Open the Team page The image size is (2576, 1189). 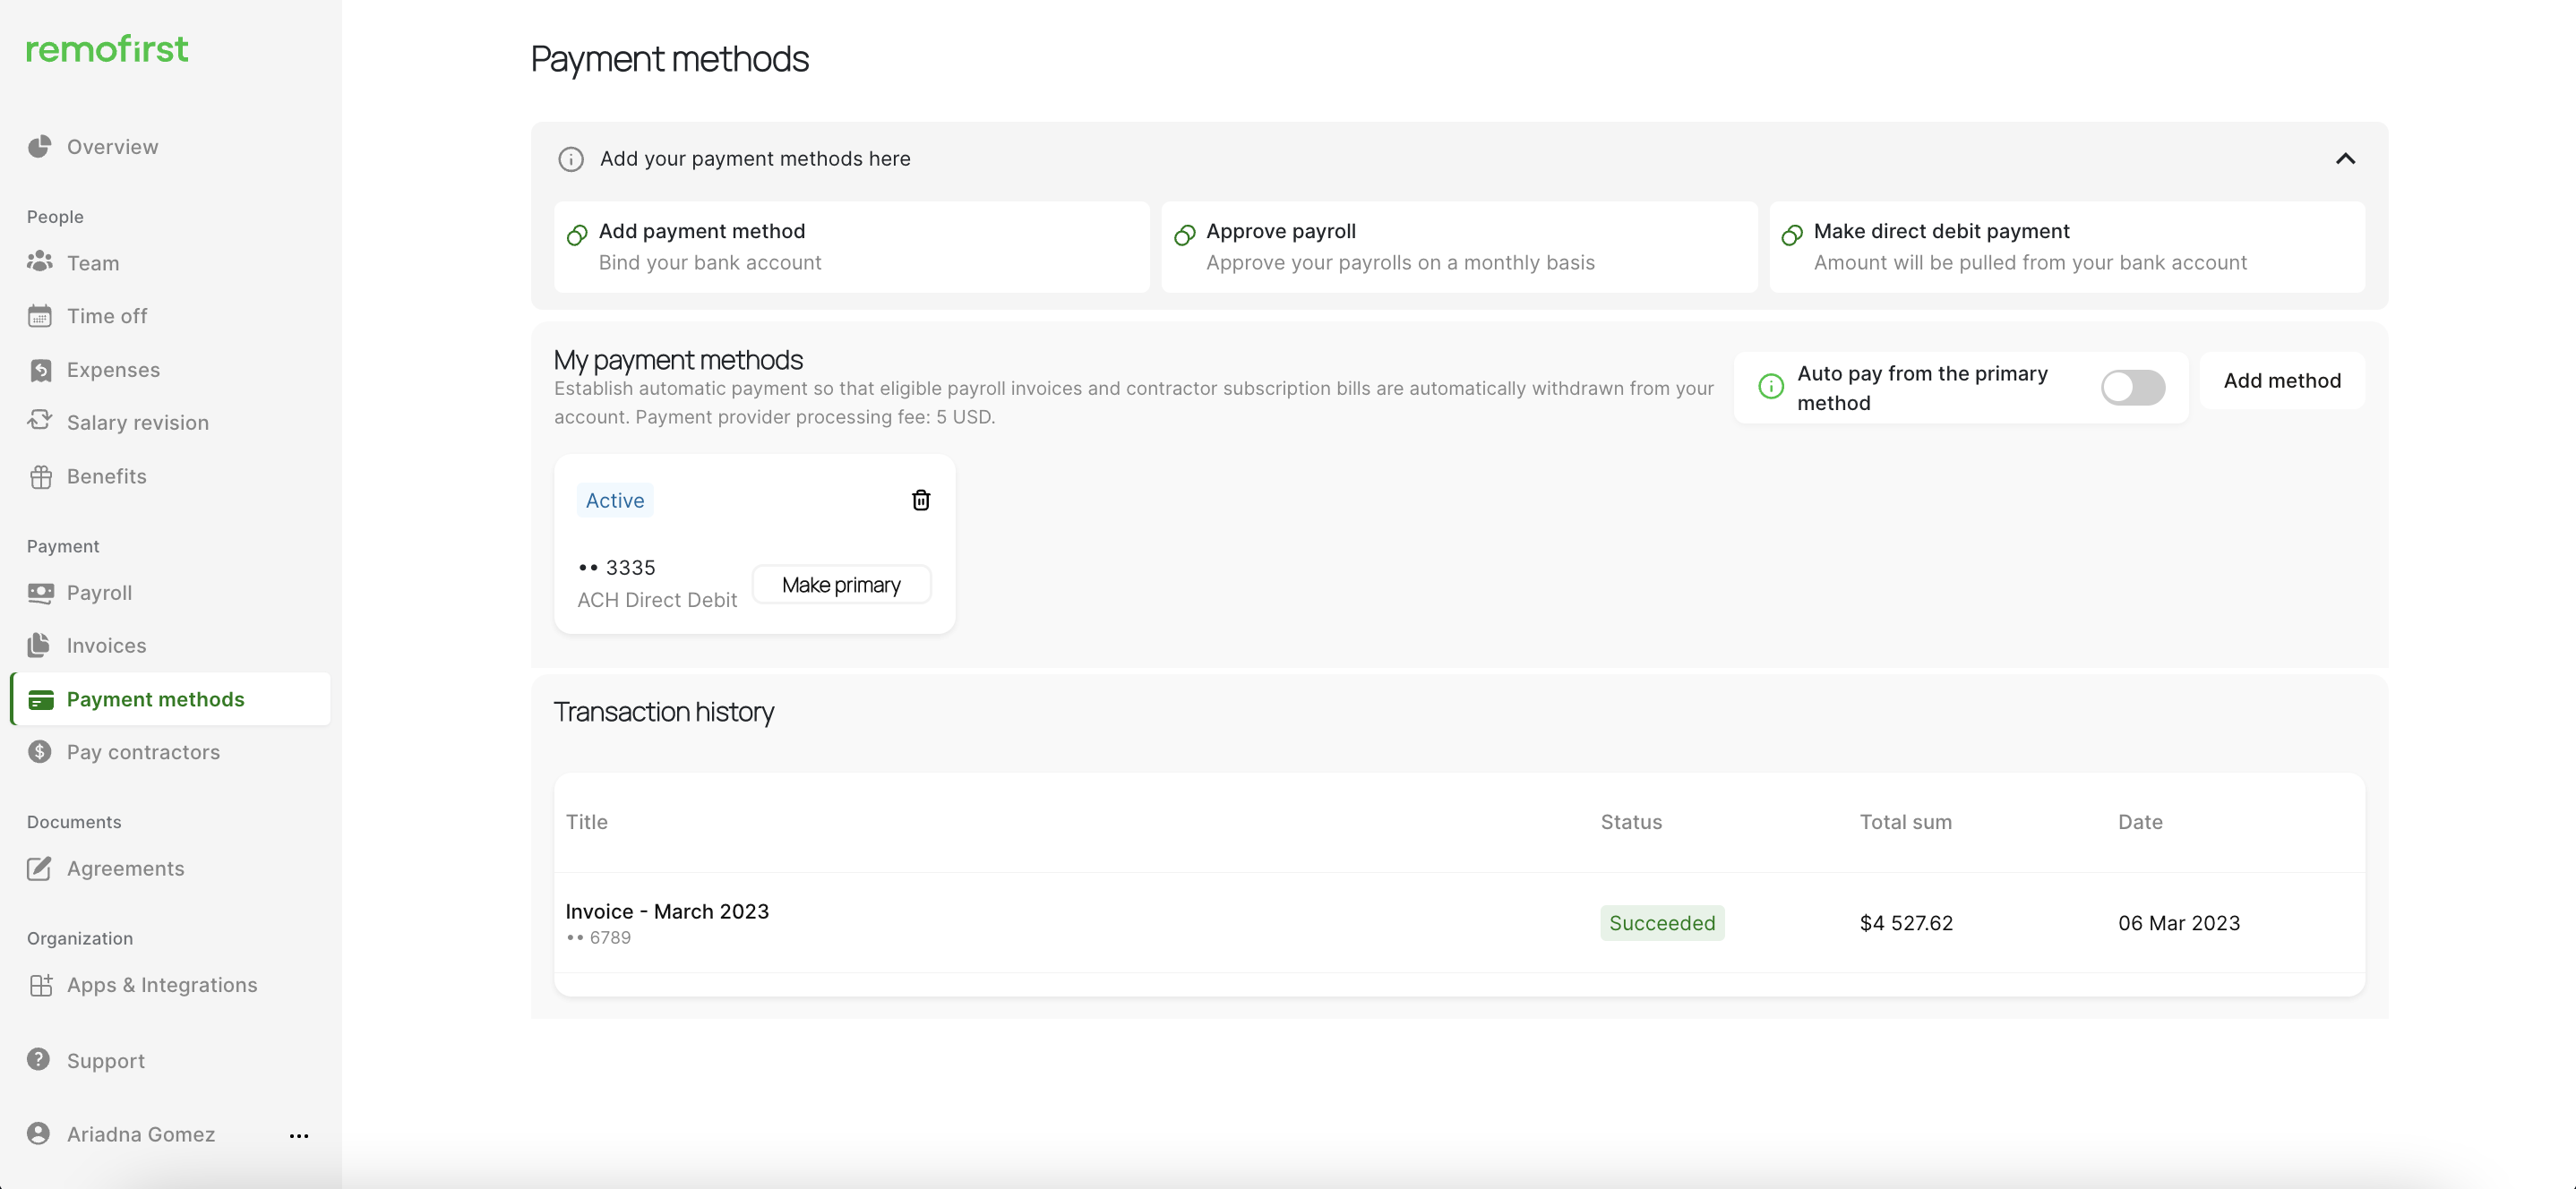point(170,263)
